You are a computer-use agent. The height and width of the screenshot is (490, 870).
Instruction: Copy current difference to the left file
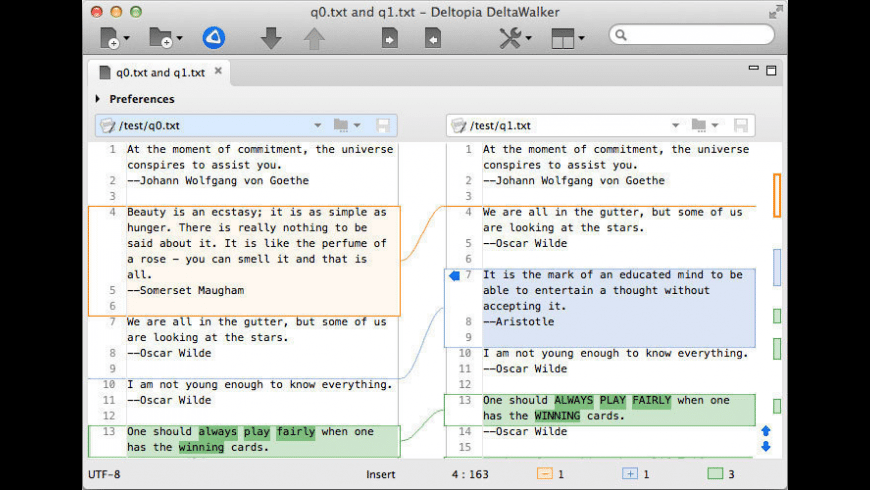[432, 38]
